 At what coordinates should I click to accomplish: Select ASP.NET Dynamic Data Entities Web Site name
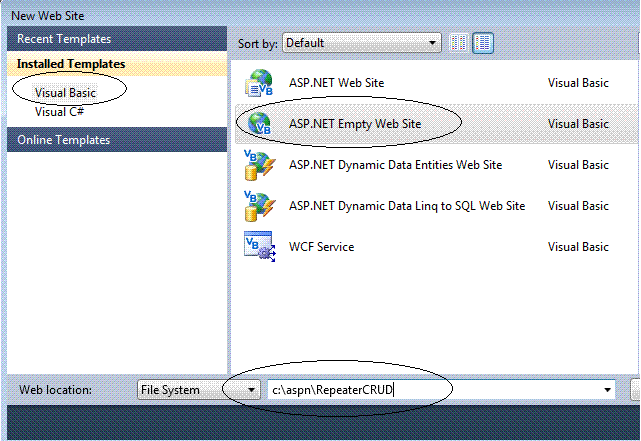click(x=395, y=165)
